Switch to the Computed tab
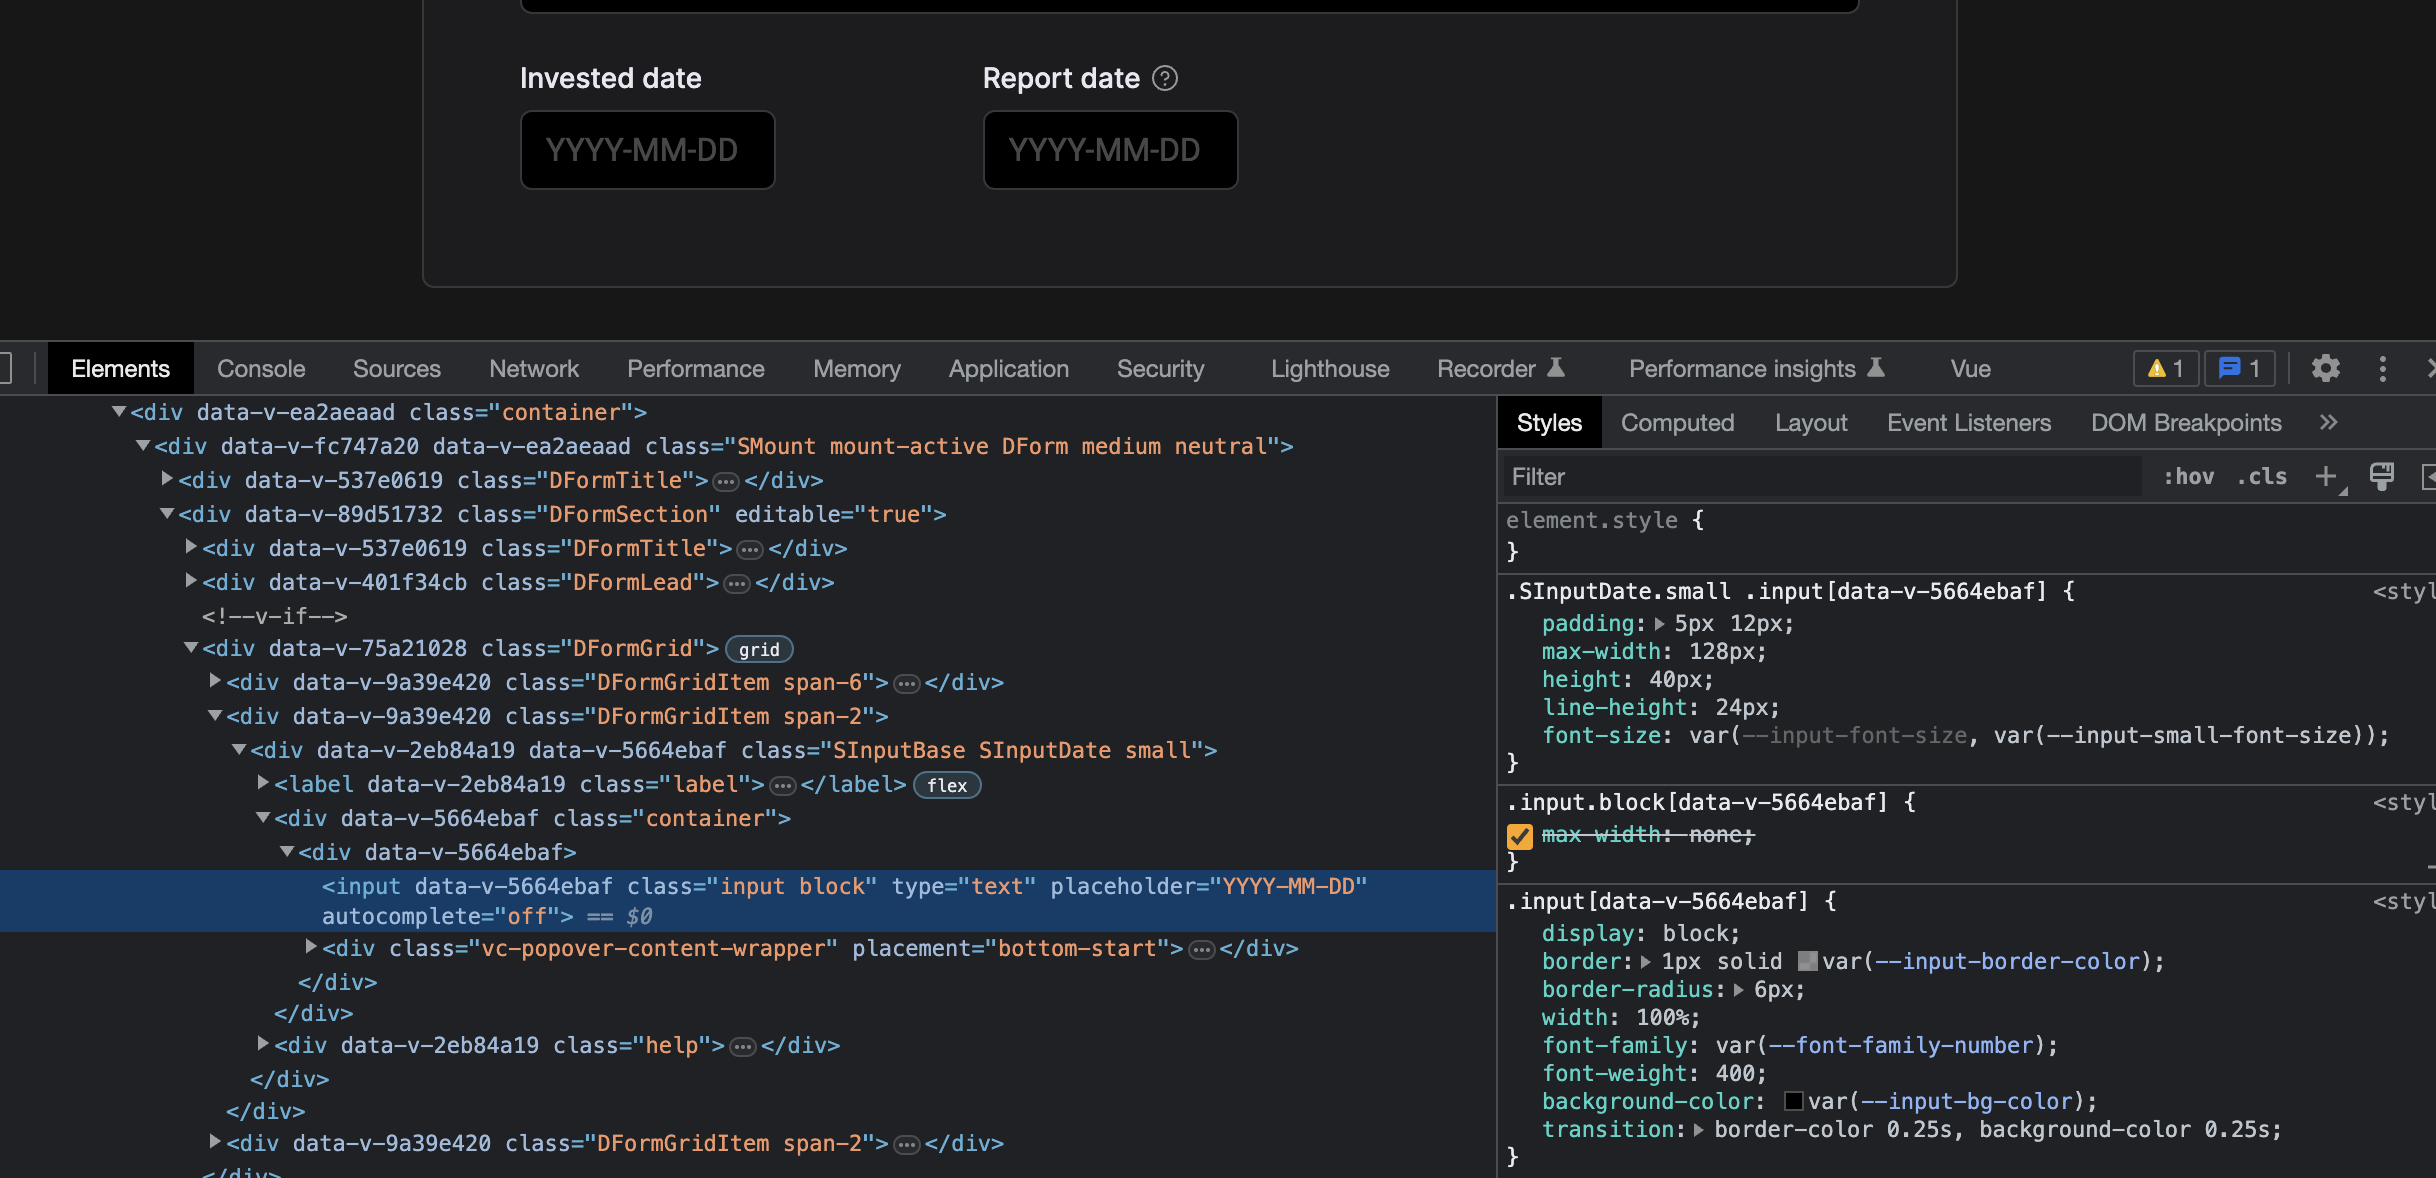 1677,423
